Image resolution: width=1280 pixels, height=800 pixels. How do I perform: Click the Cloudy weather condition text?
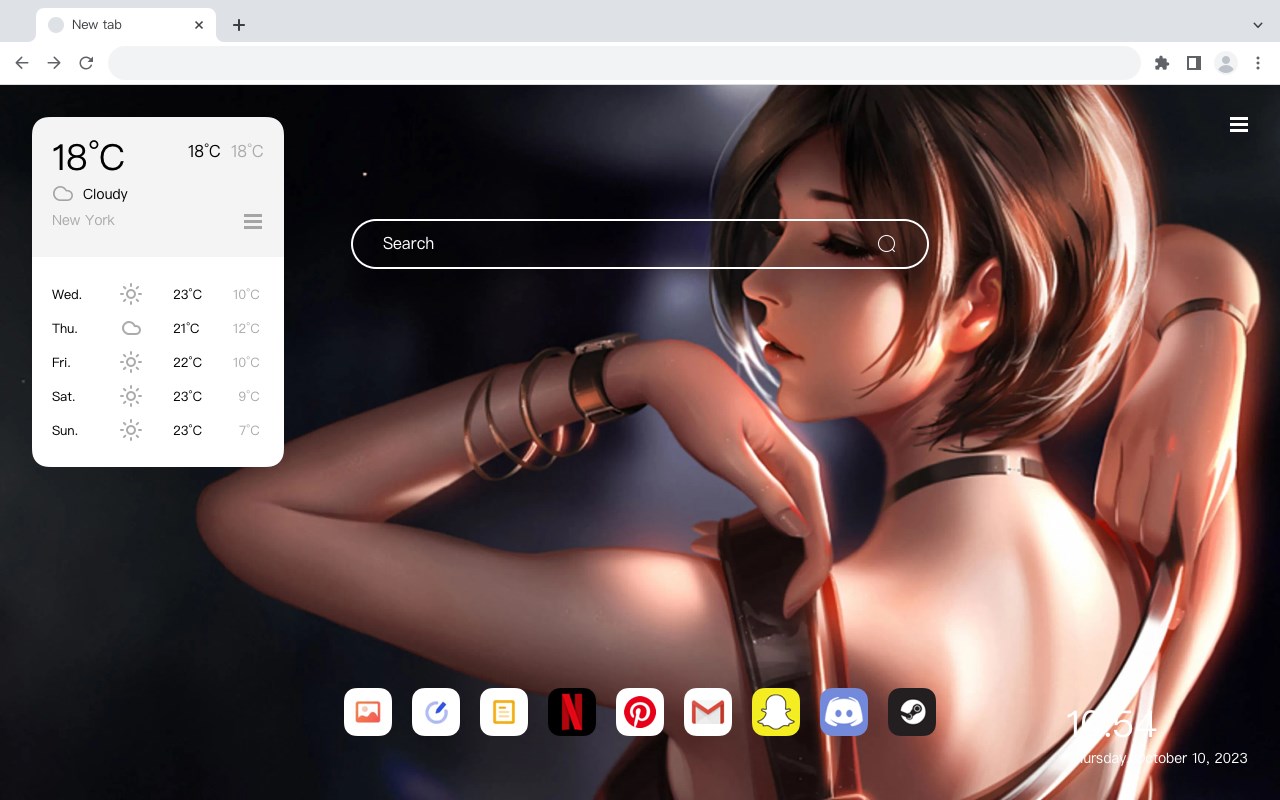pos(105,194)
